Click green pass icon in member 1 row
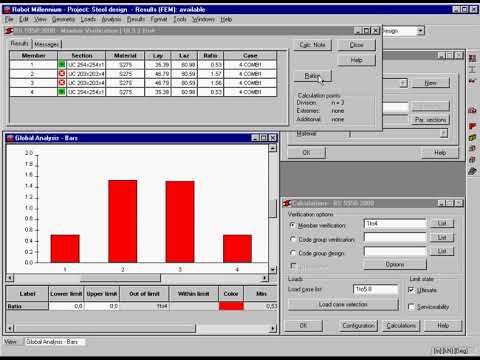This screenshot has width=480, height=360. point(62,64)
